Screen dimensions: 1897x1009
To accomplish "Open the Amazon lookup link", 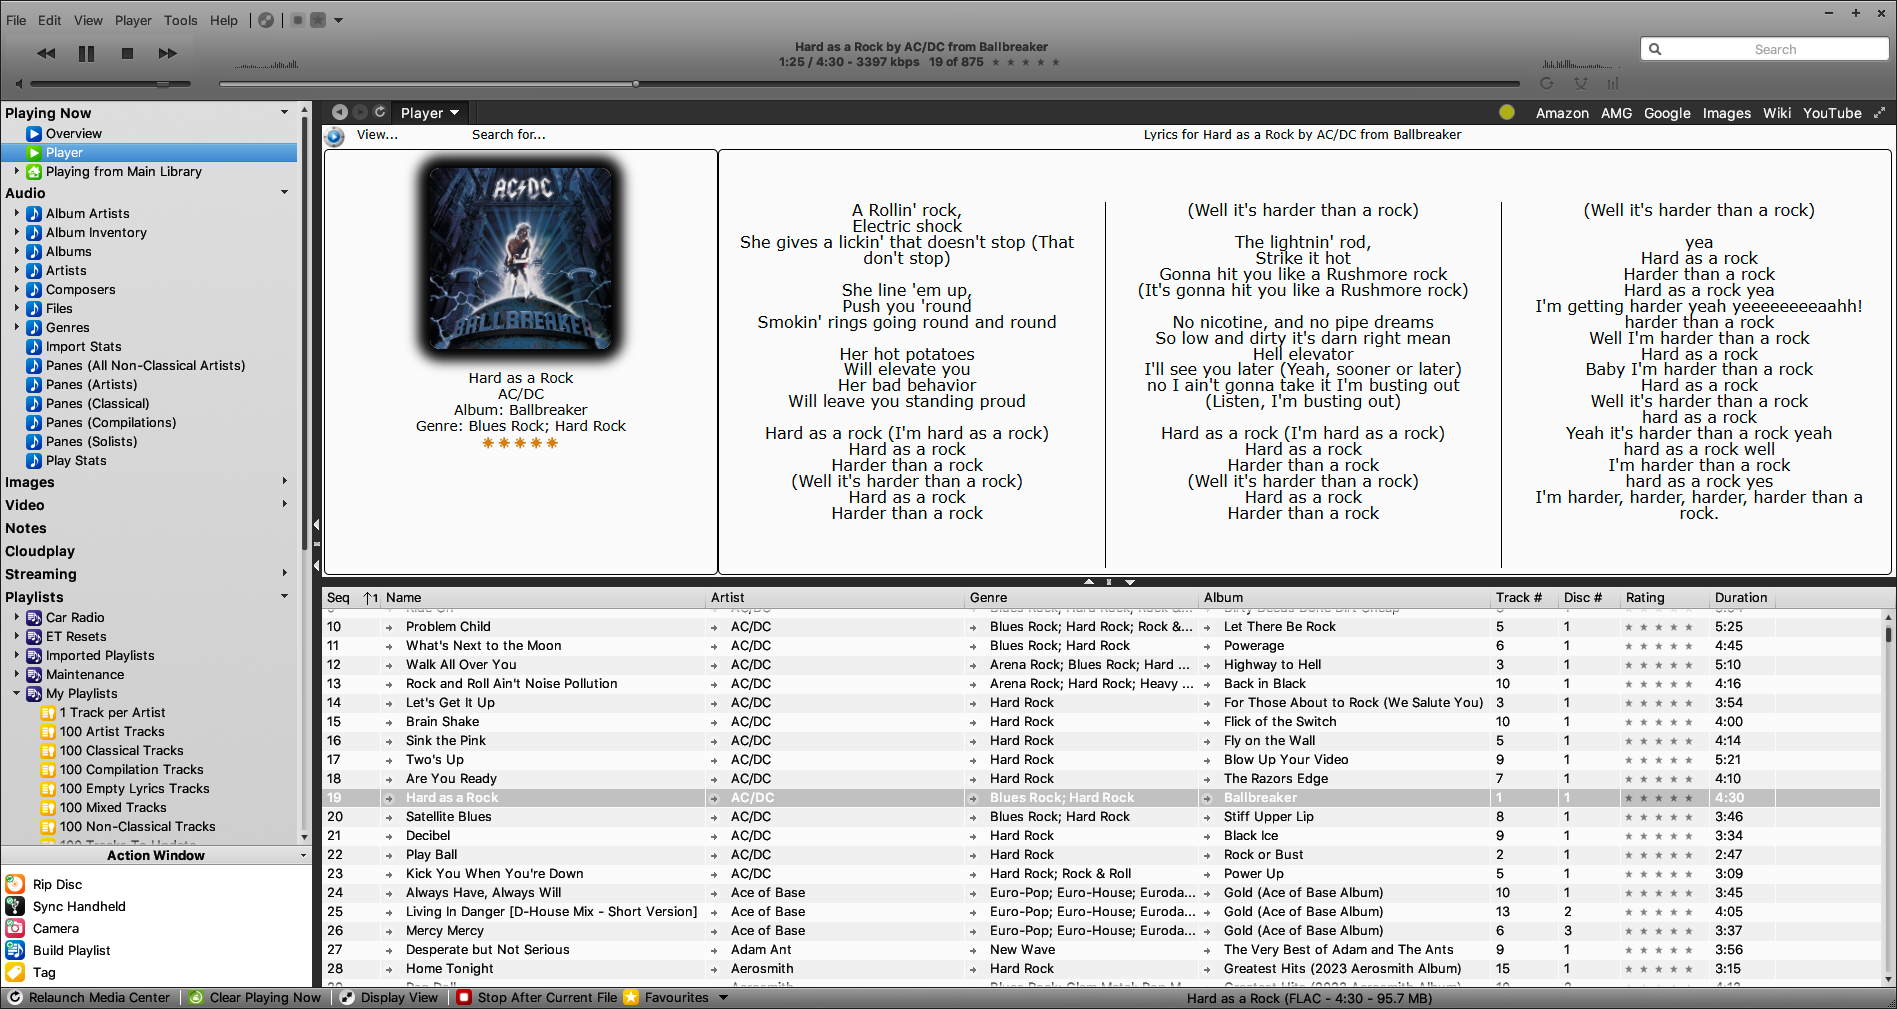I will point(1562,113).
